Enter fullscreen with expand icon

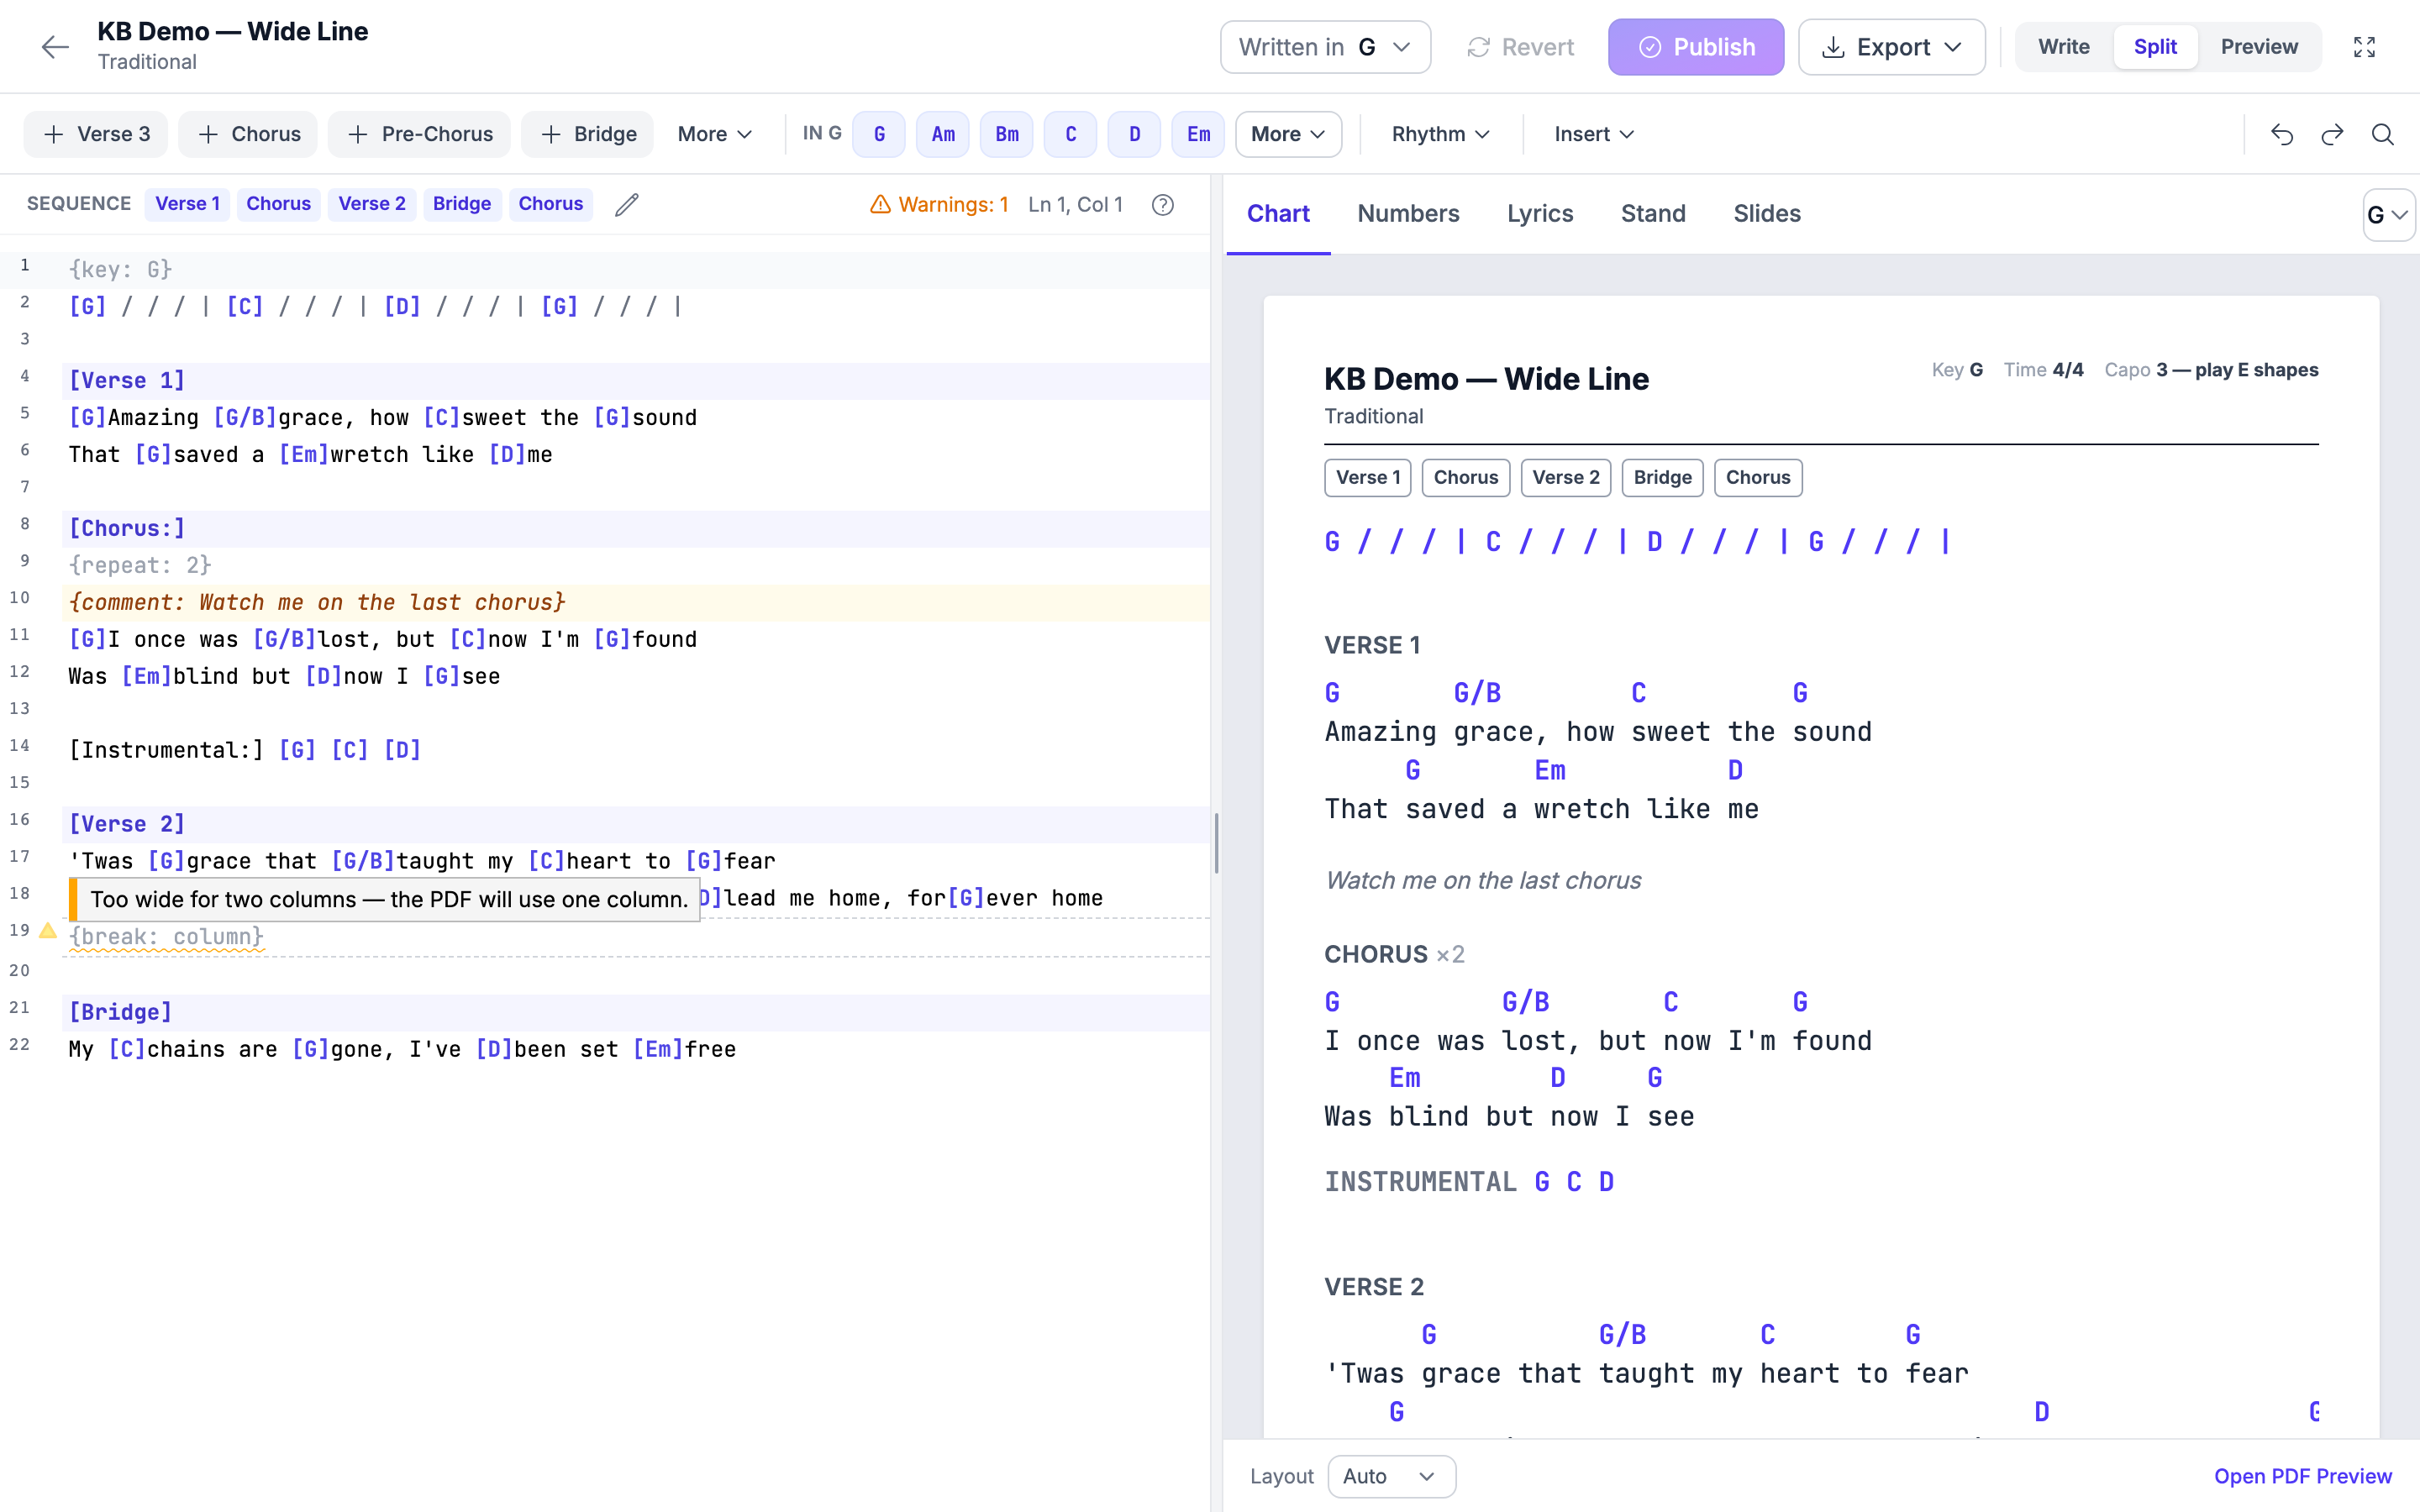[2364, 47]
